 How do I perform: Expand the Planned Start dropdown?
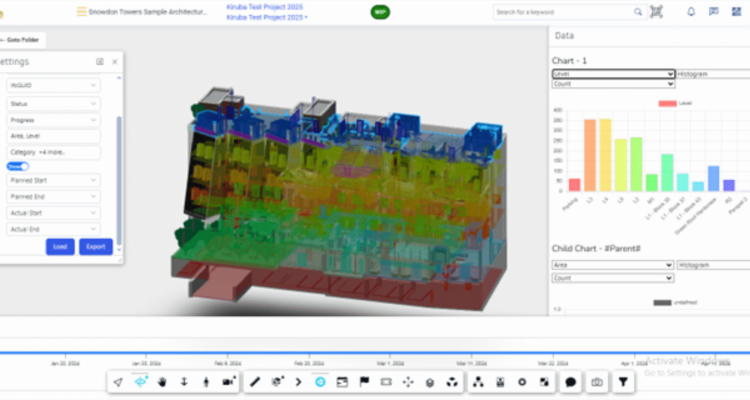pos(54,181)
